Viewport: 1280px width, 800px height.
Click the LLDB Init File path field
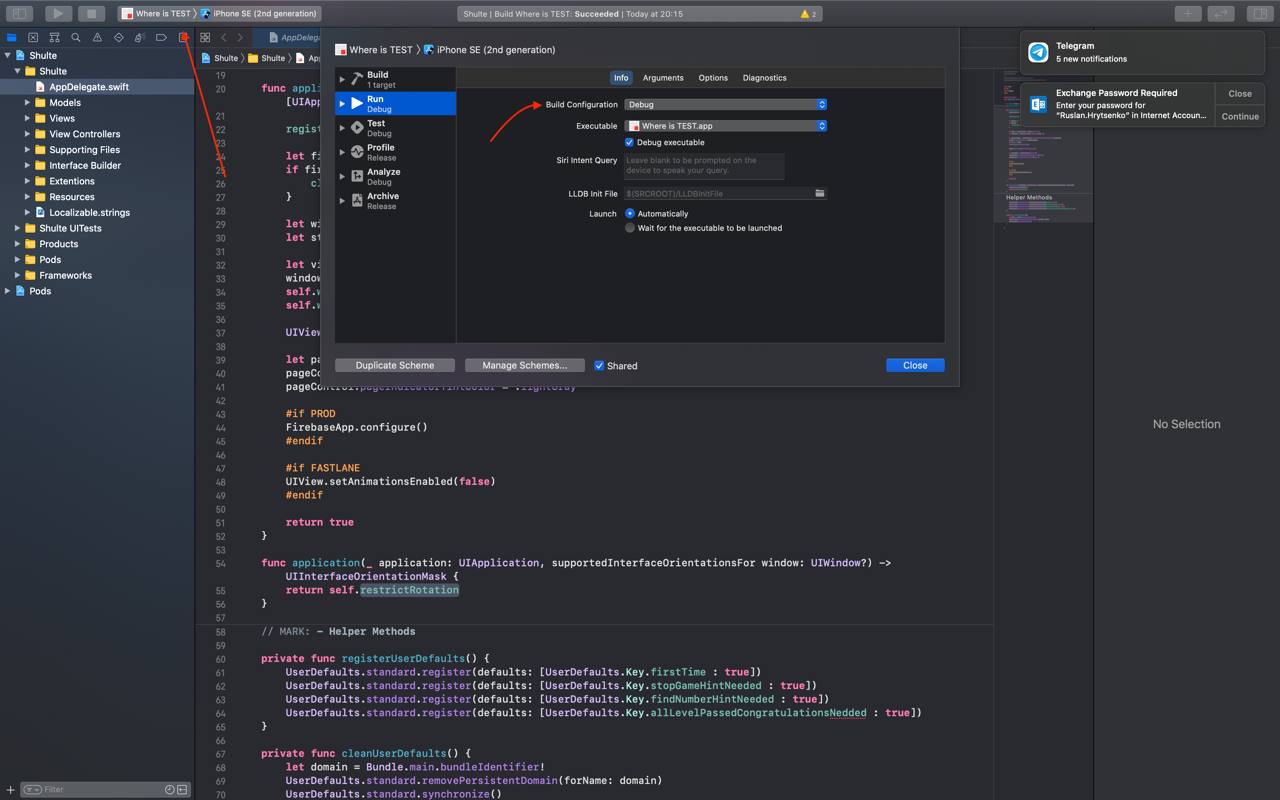pos(718,193)
